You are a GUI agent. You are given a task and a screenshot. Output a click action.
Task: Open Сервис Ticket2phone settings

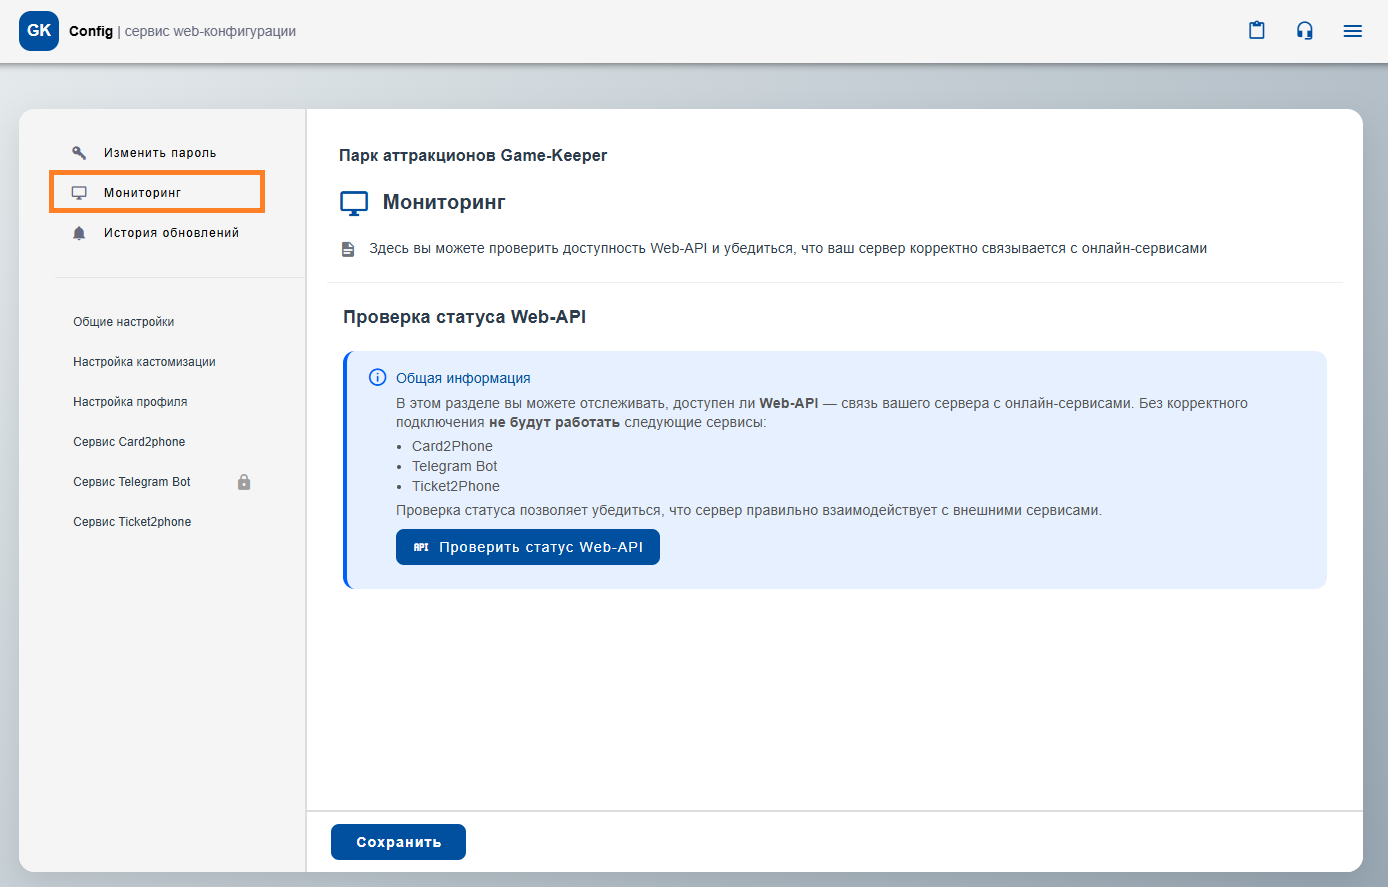point(132,522)
